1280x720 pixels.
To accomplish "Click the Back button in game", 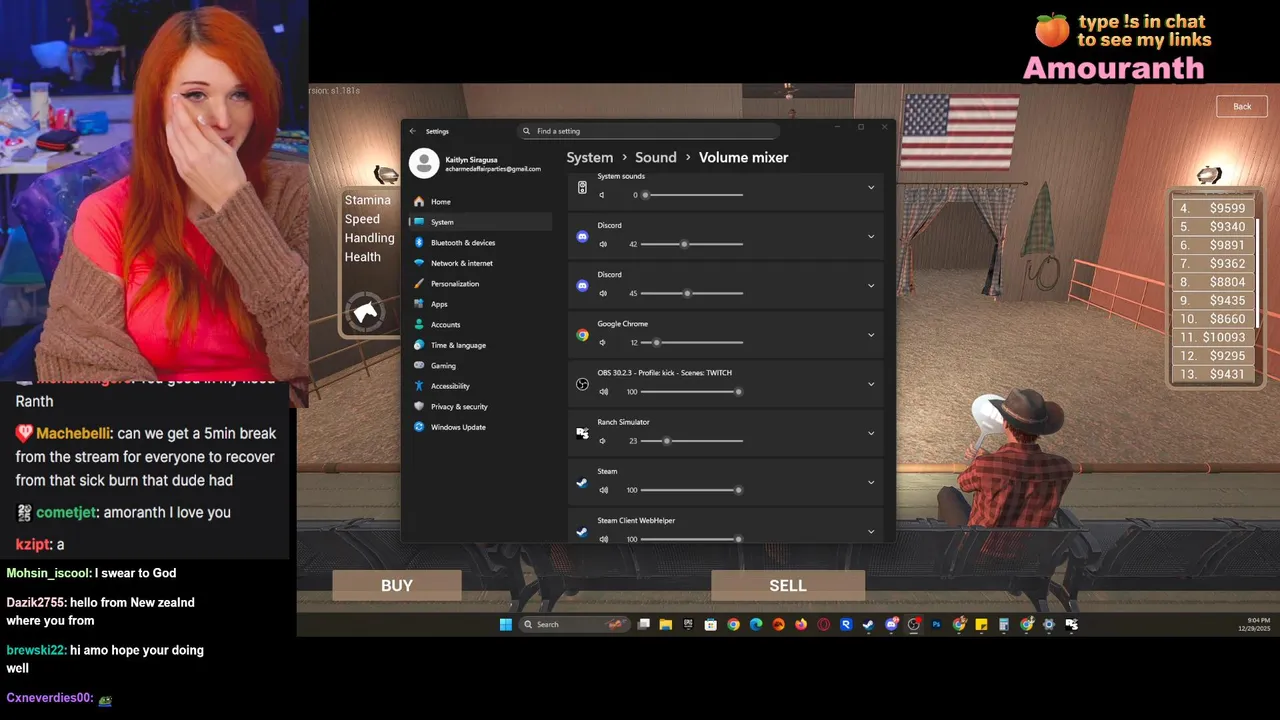I will click(1242, 106).
